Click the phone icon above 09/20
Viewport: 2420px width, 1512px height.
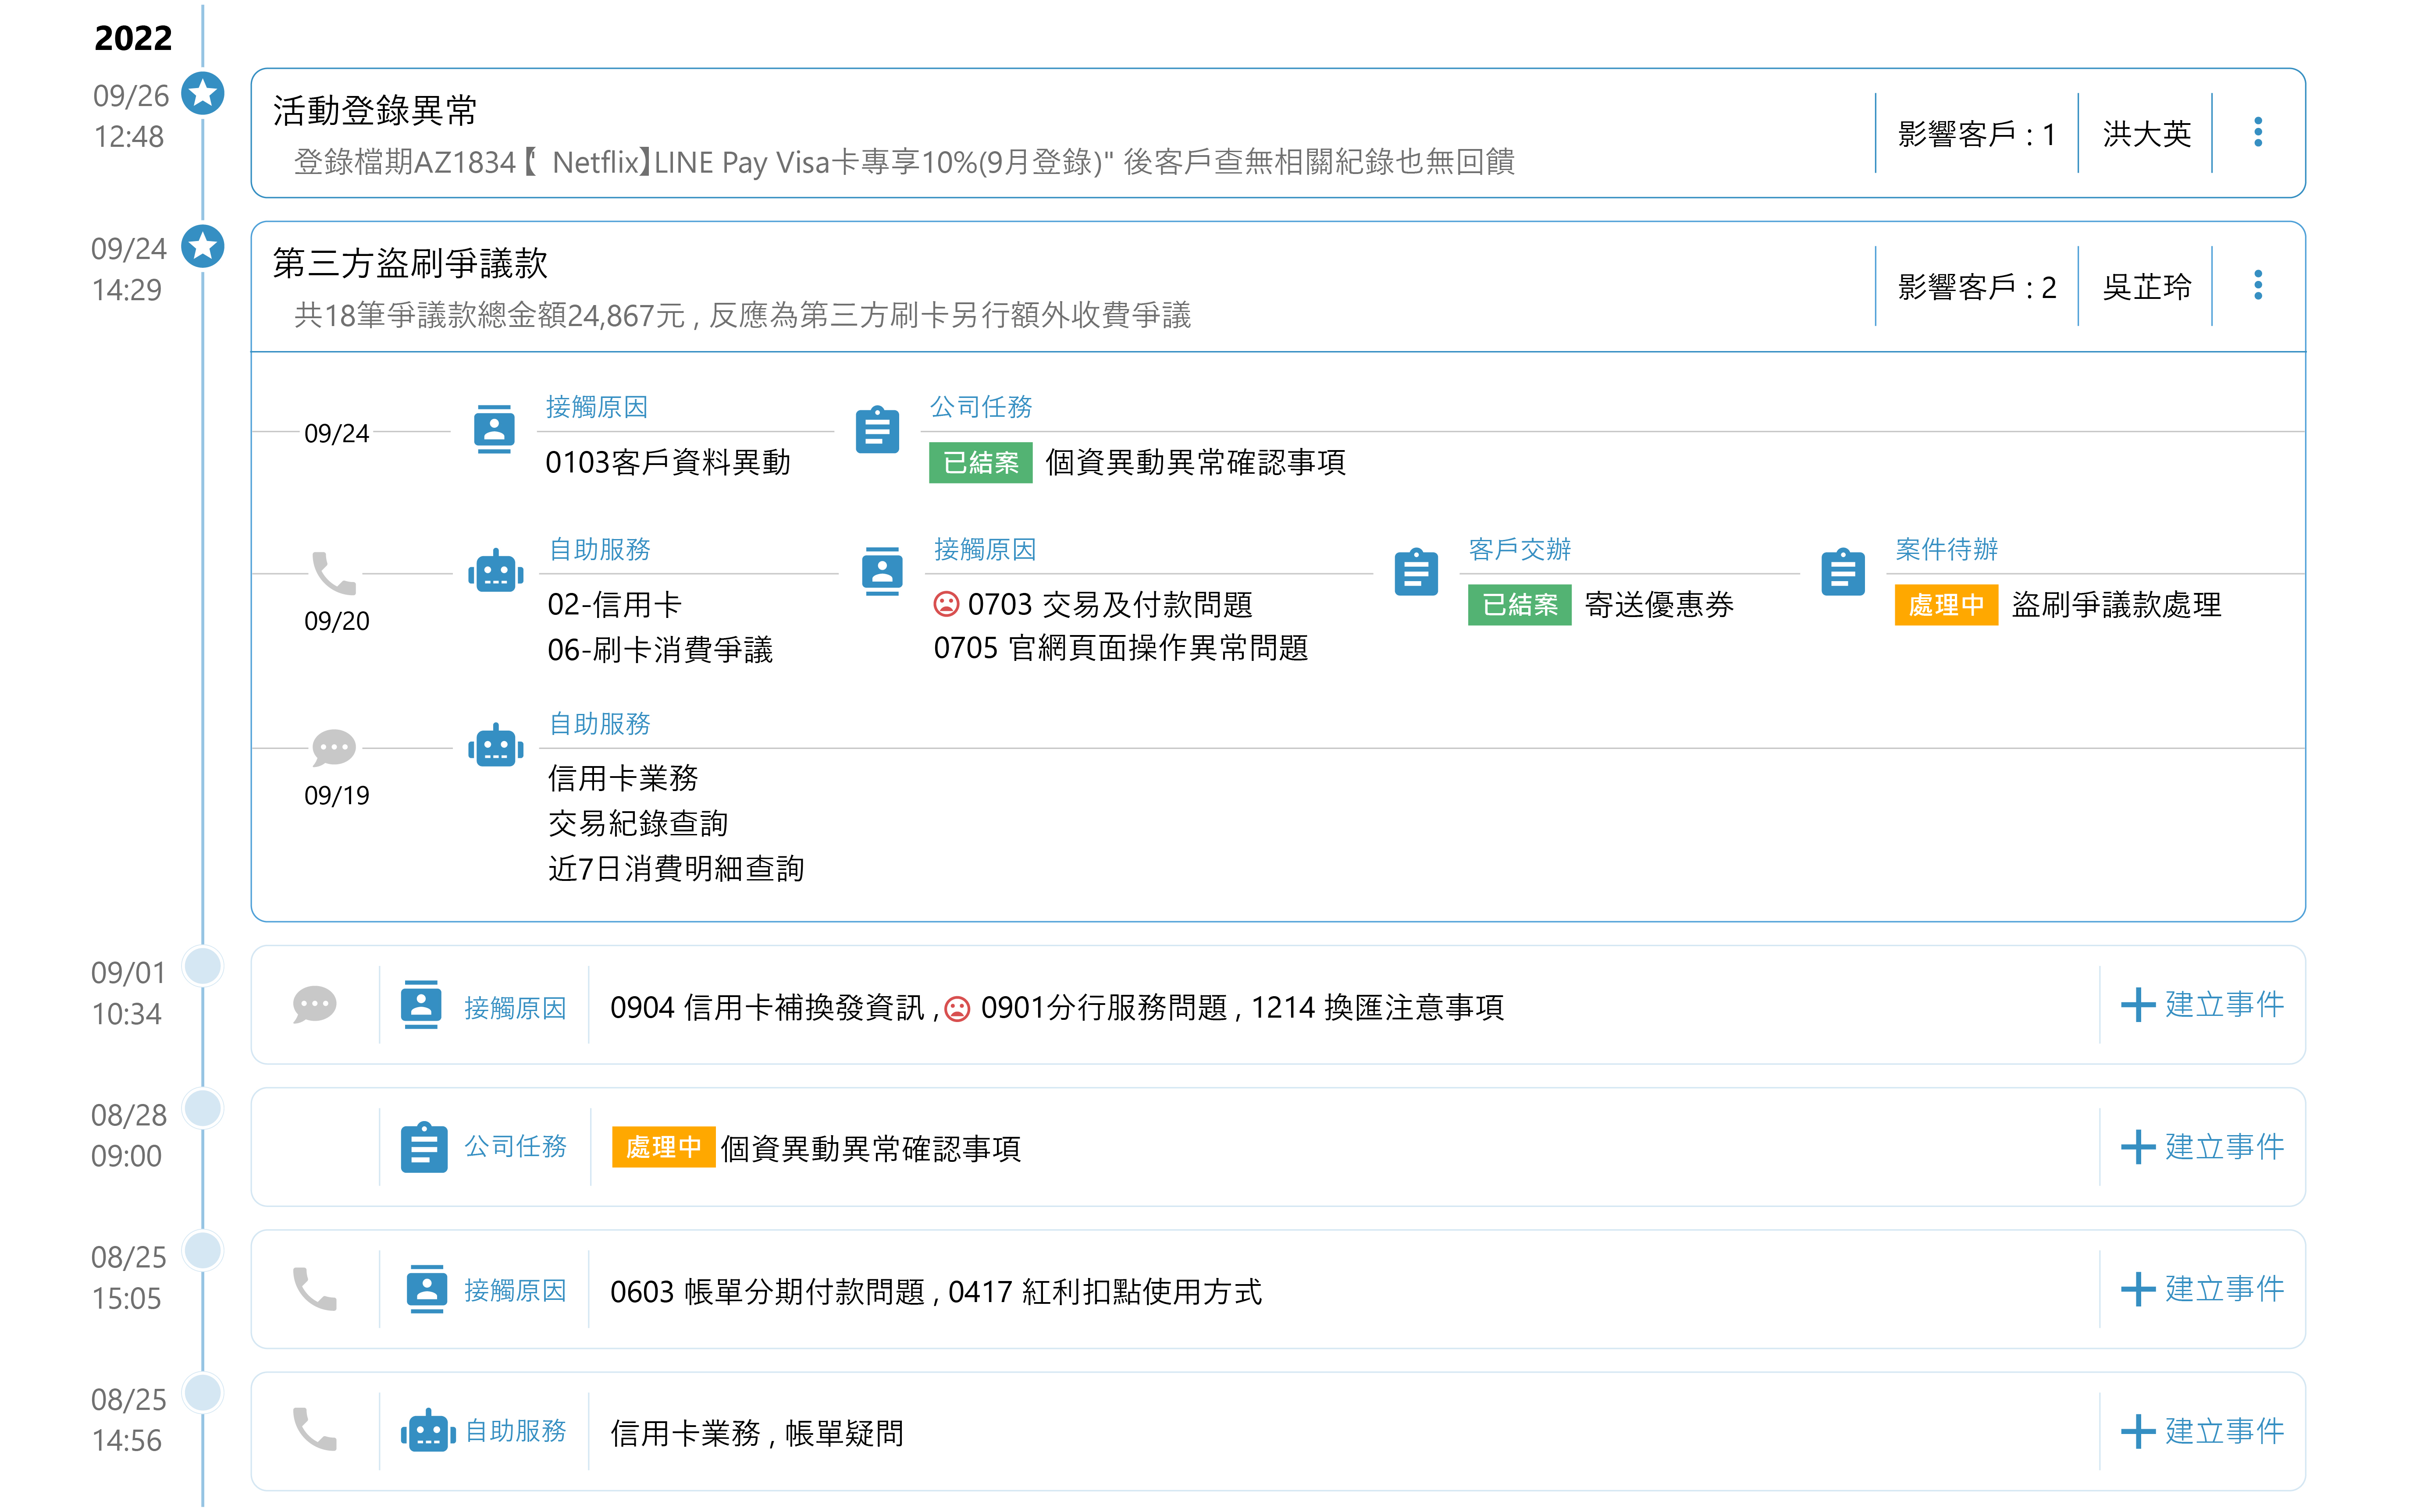(334, 573)
